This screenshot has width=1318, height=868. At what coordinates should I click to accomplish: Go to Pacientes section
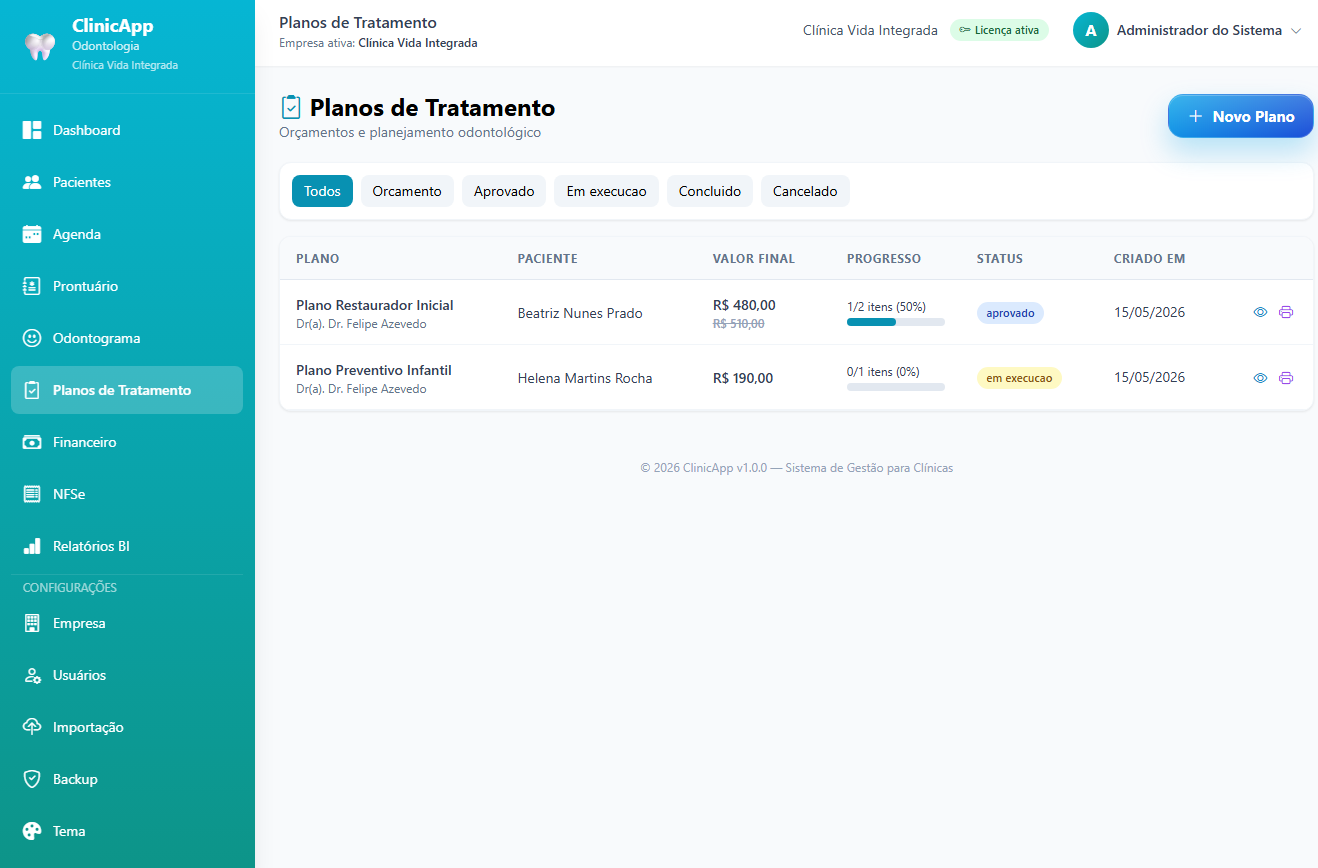pyautogui.click(x=127, y=182)
